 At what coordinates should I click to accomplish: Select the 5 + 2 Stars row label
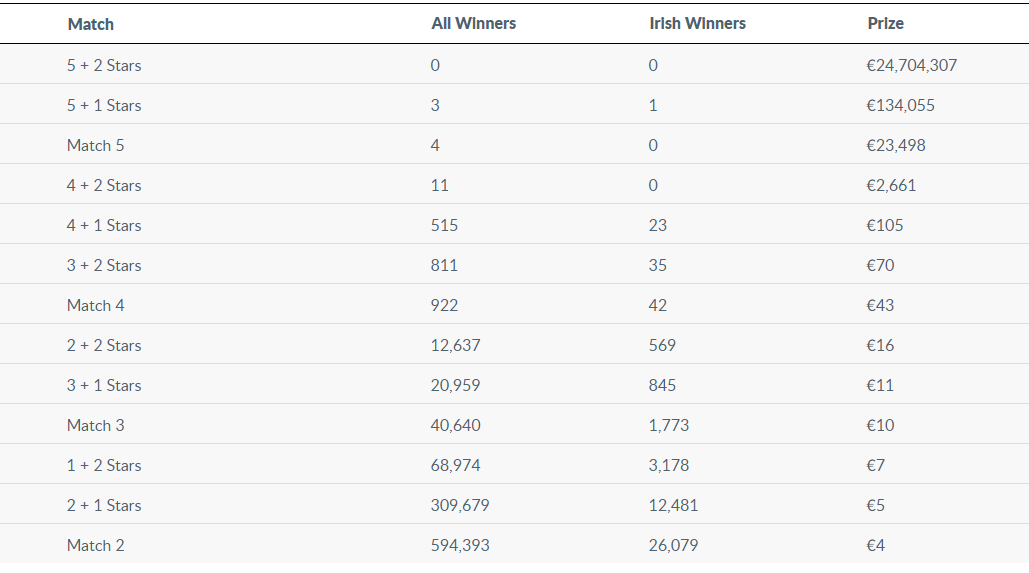point(104,65)
